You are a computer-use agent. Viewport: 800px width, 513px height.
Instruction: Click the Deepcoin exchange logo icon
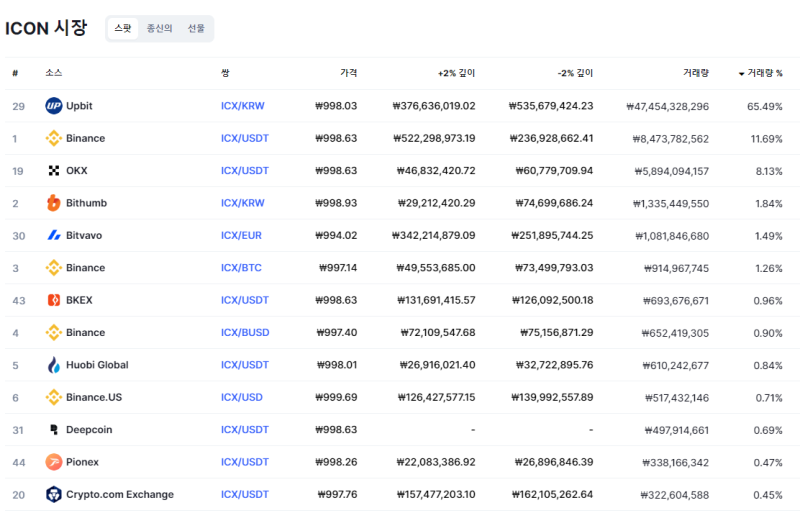54,430
